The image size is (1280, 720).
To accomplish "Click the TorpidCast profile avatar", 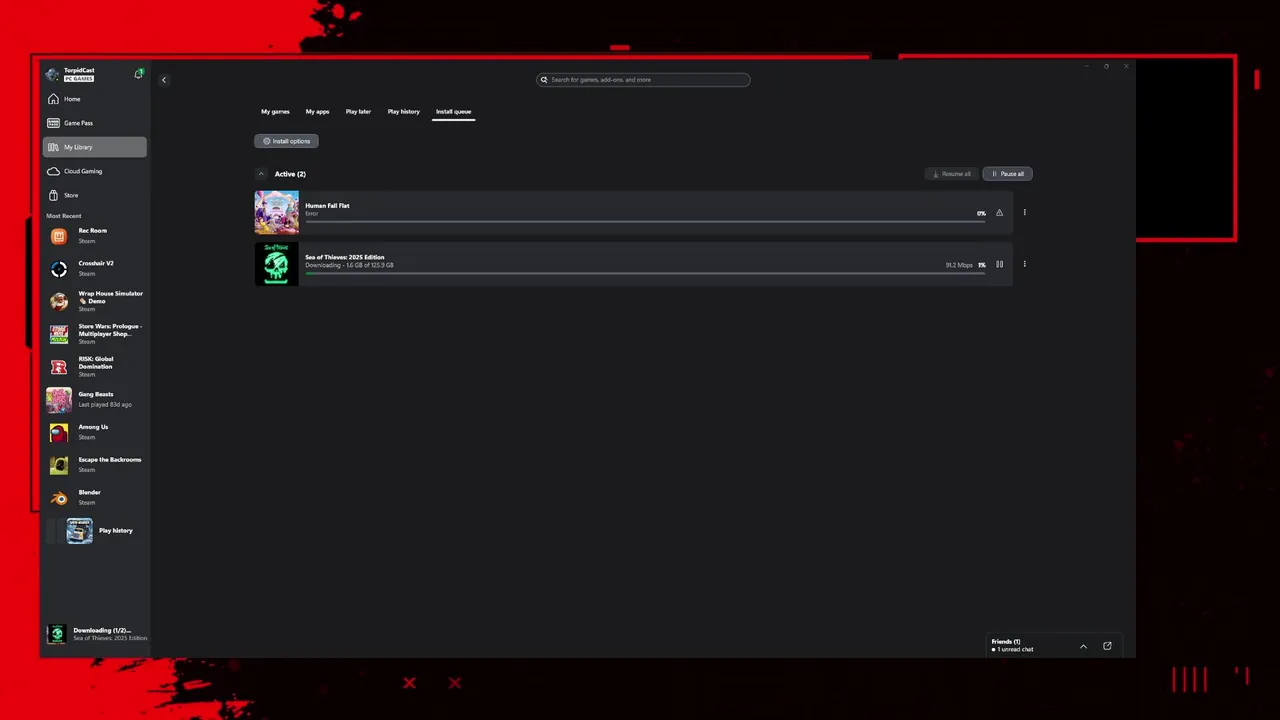I will [x=53, y=74].
